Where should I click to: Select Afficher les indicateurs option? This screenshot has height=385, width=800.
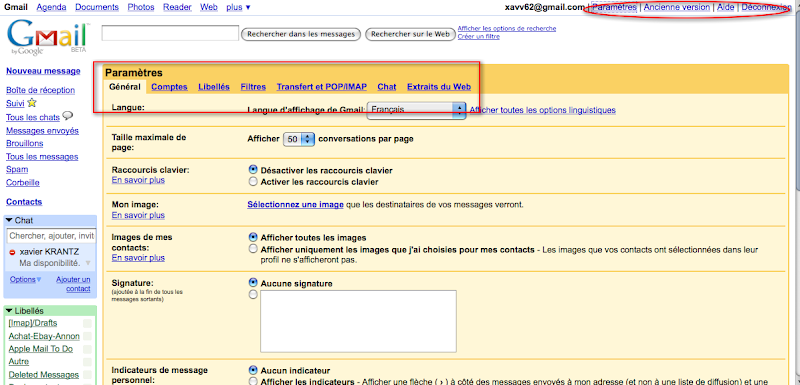pos(253,381)
